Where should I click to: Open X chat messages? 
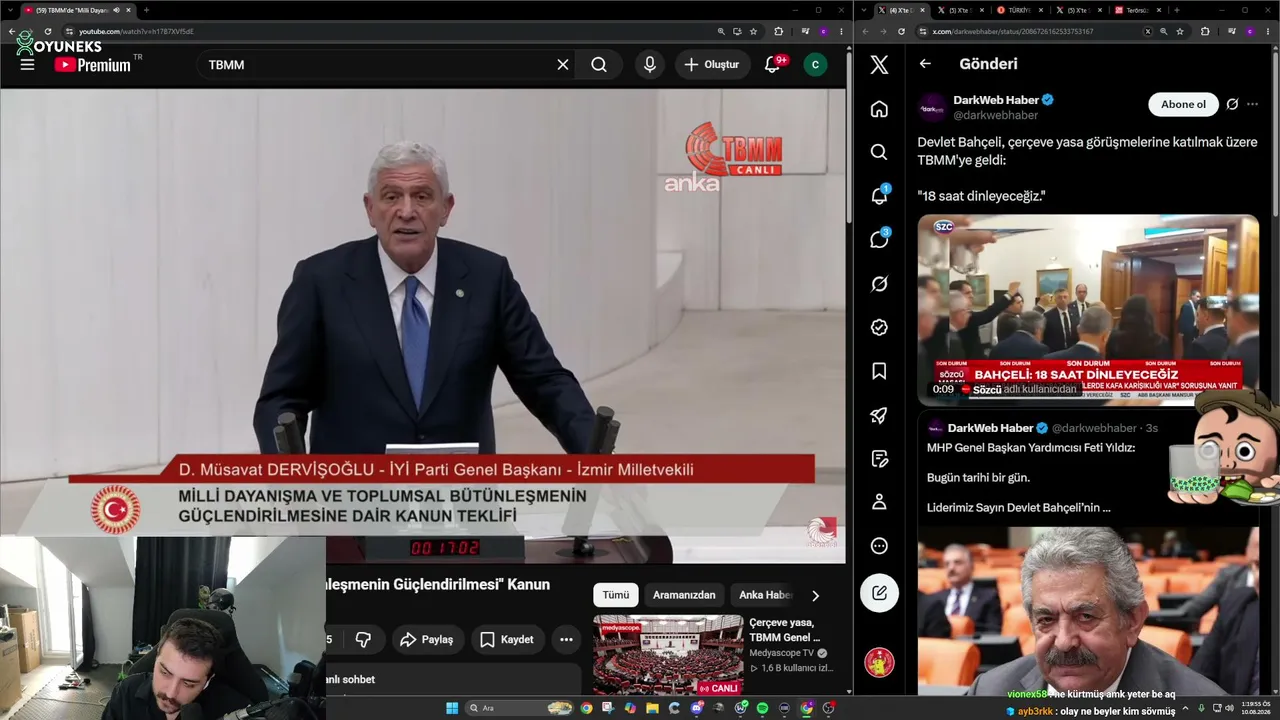(x=879, y=240)
